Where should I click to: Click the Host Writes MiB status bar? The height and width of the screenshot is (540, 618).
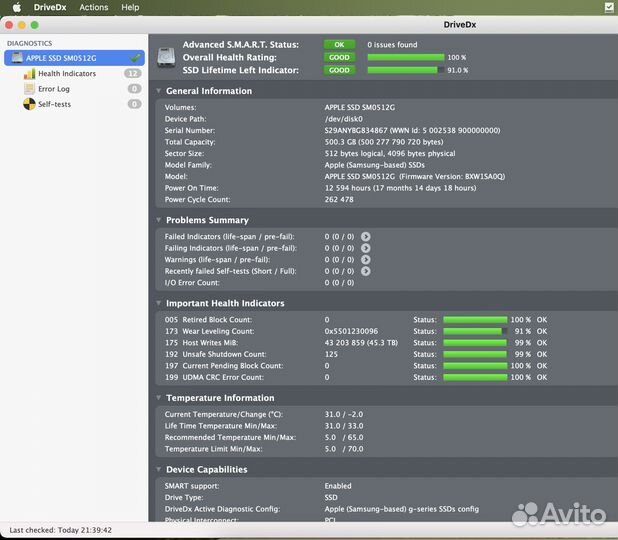click(475, 343)
